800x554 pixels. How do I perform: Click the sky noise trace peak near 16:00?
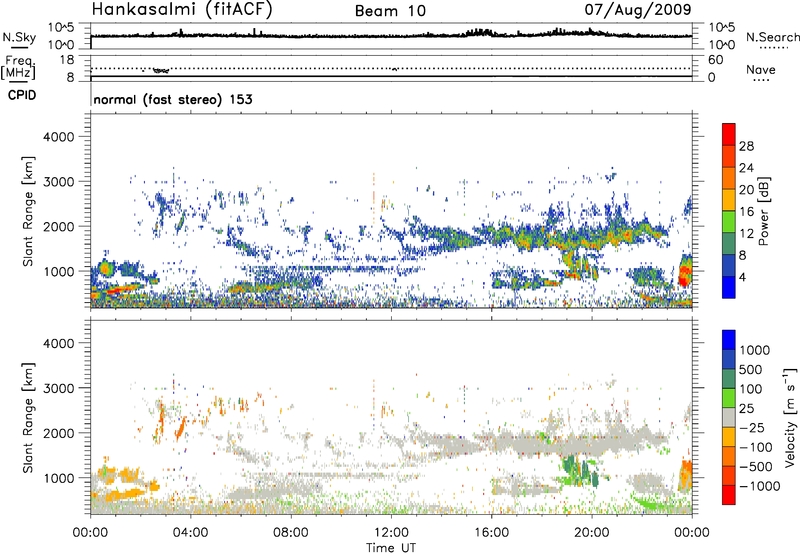480,32
